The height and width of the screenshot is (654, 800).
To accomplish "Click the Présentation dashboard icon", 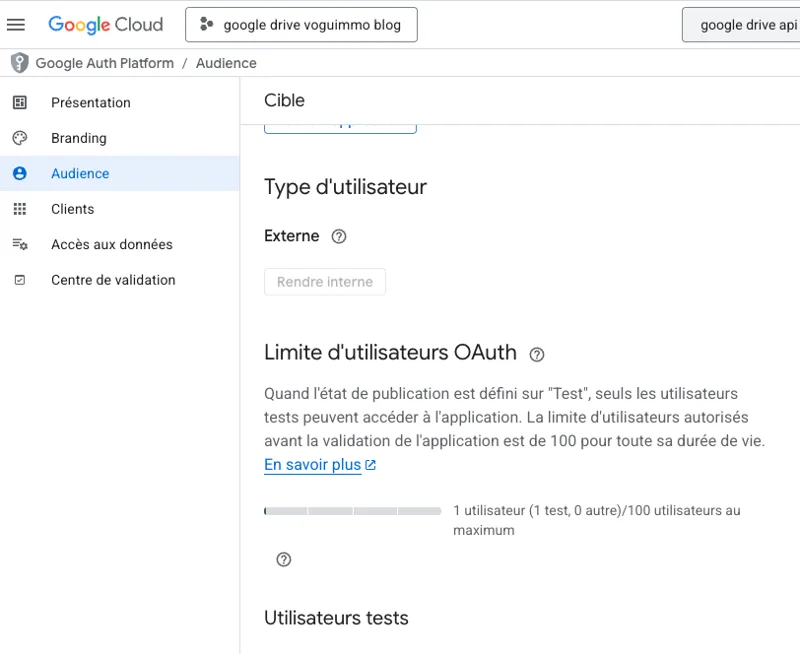I will point(20,103).
